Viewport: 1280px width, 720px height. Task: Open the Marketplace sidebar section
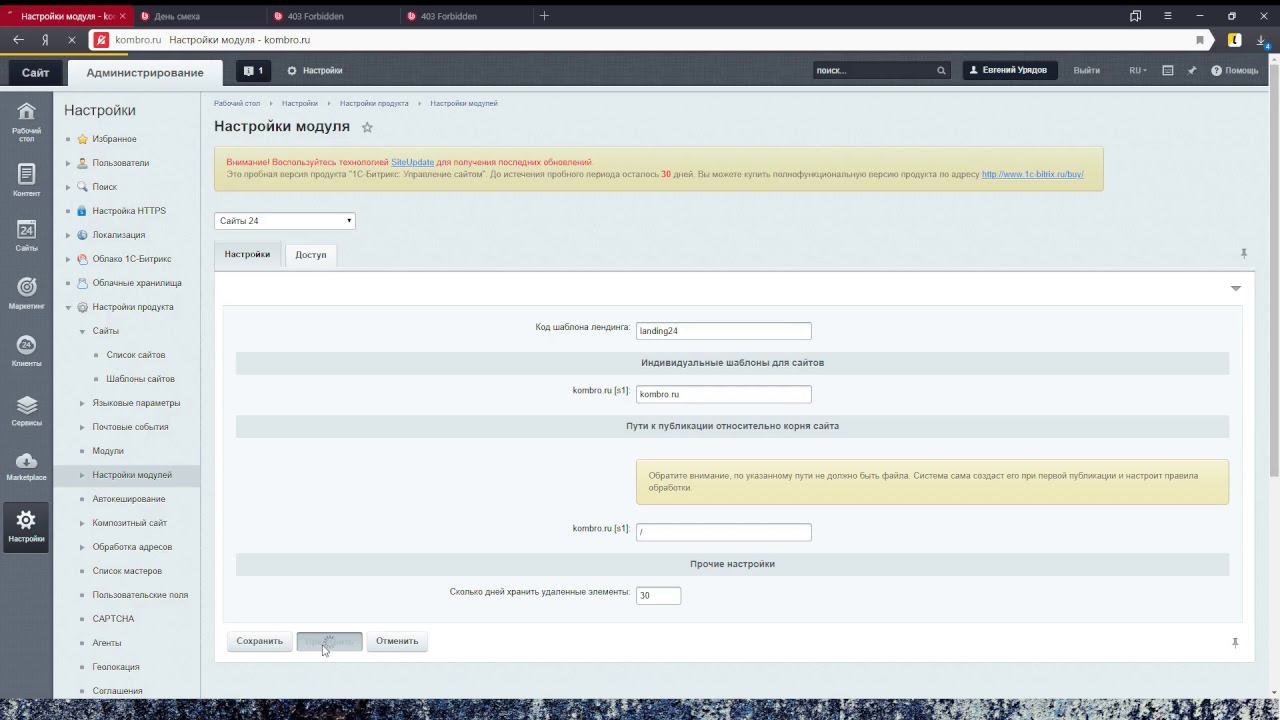tap(26, 466)
